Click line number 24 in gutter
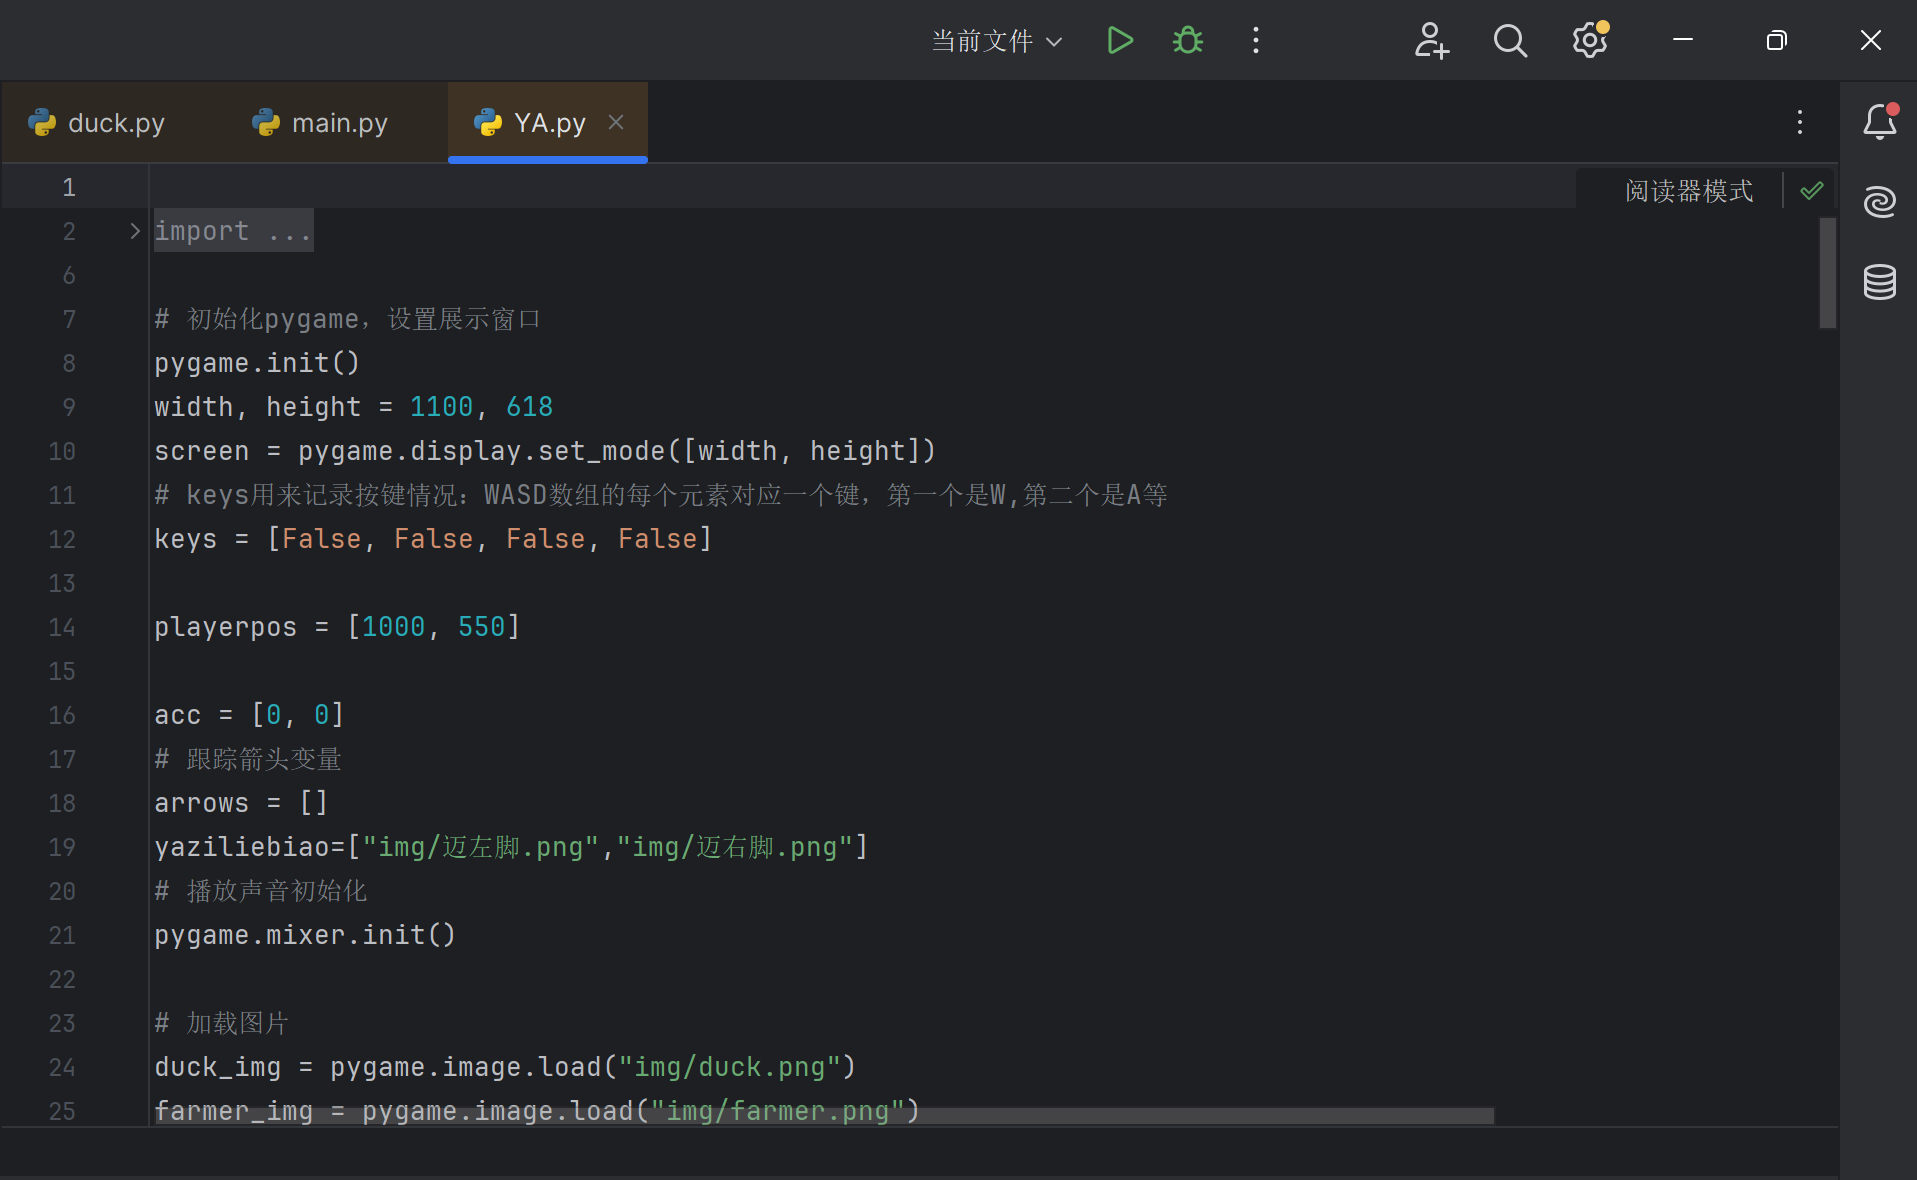Screen dimensions: 1917x1180 (62, 1067)
